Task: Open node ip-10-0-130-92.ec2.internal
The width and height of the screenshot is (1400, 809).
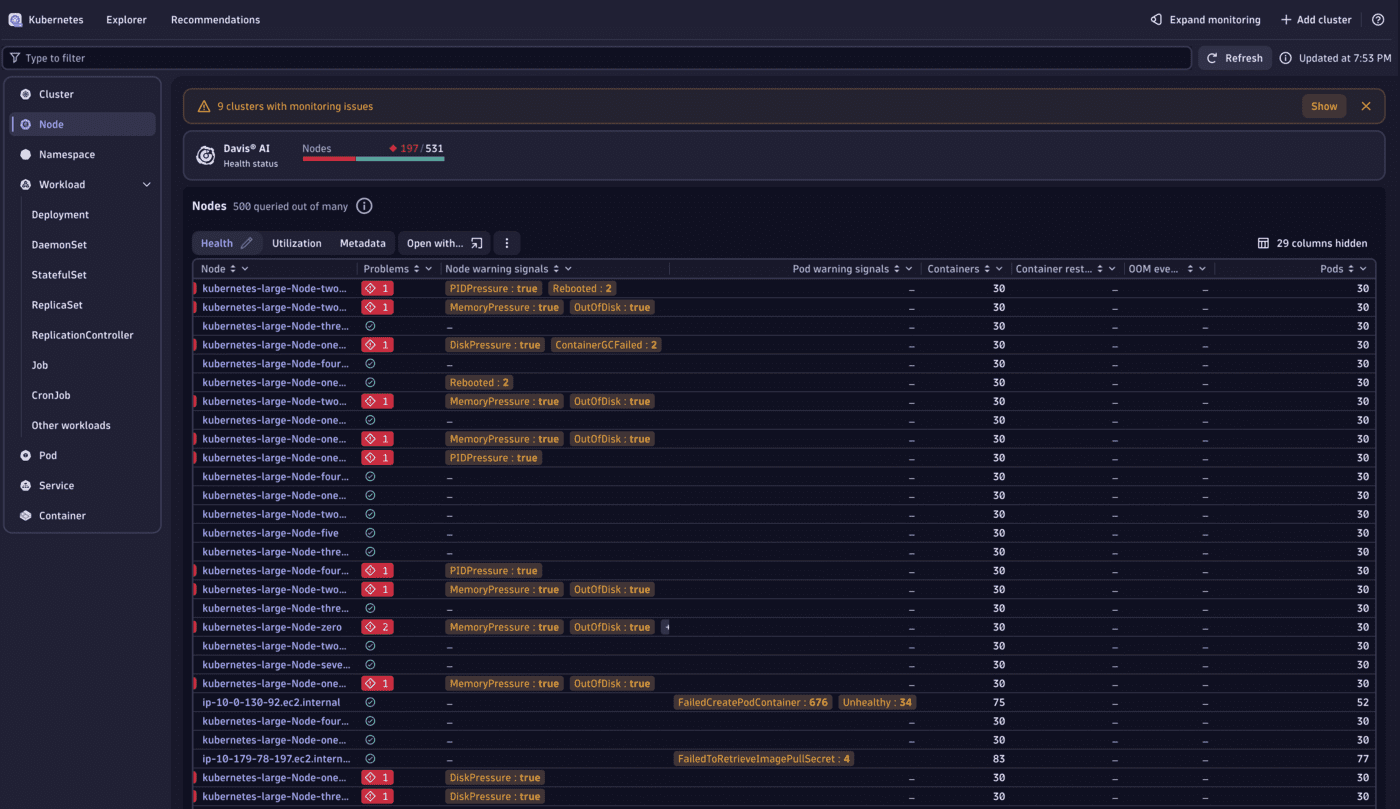Action: click(271, 702)
